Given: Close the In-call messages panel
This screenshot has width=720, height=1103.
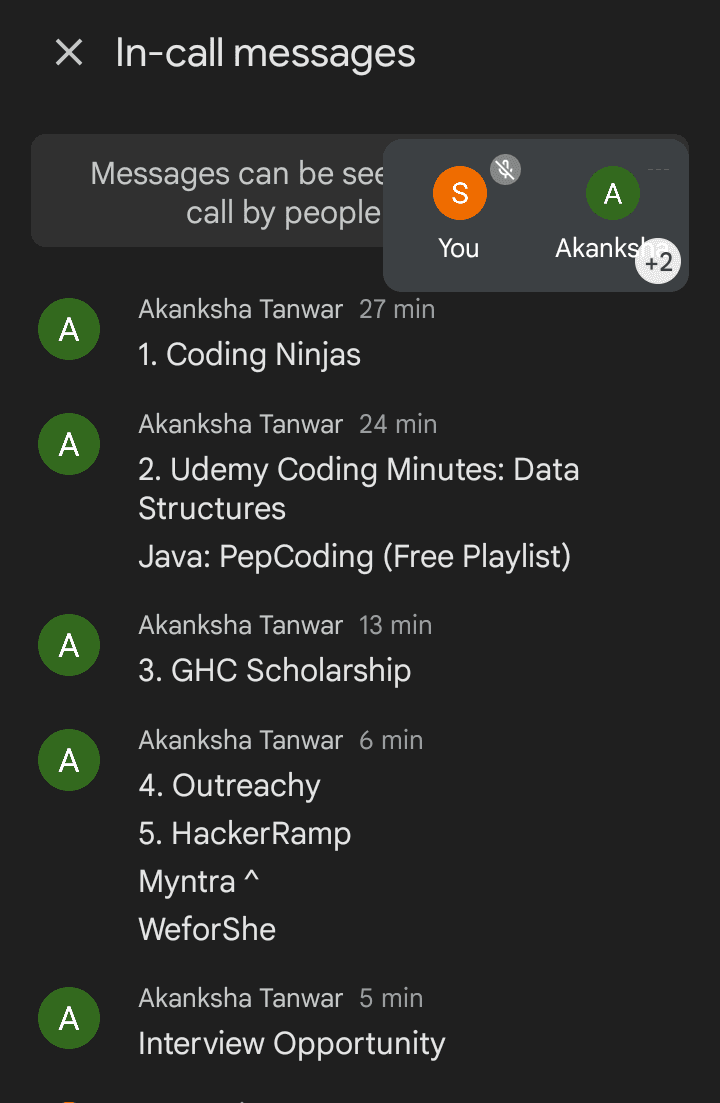Looking at the screenshot, I should point(69,53).
